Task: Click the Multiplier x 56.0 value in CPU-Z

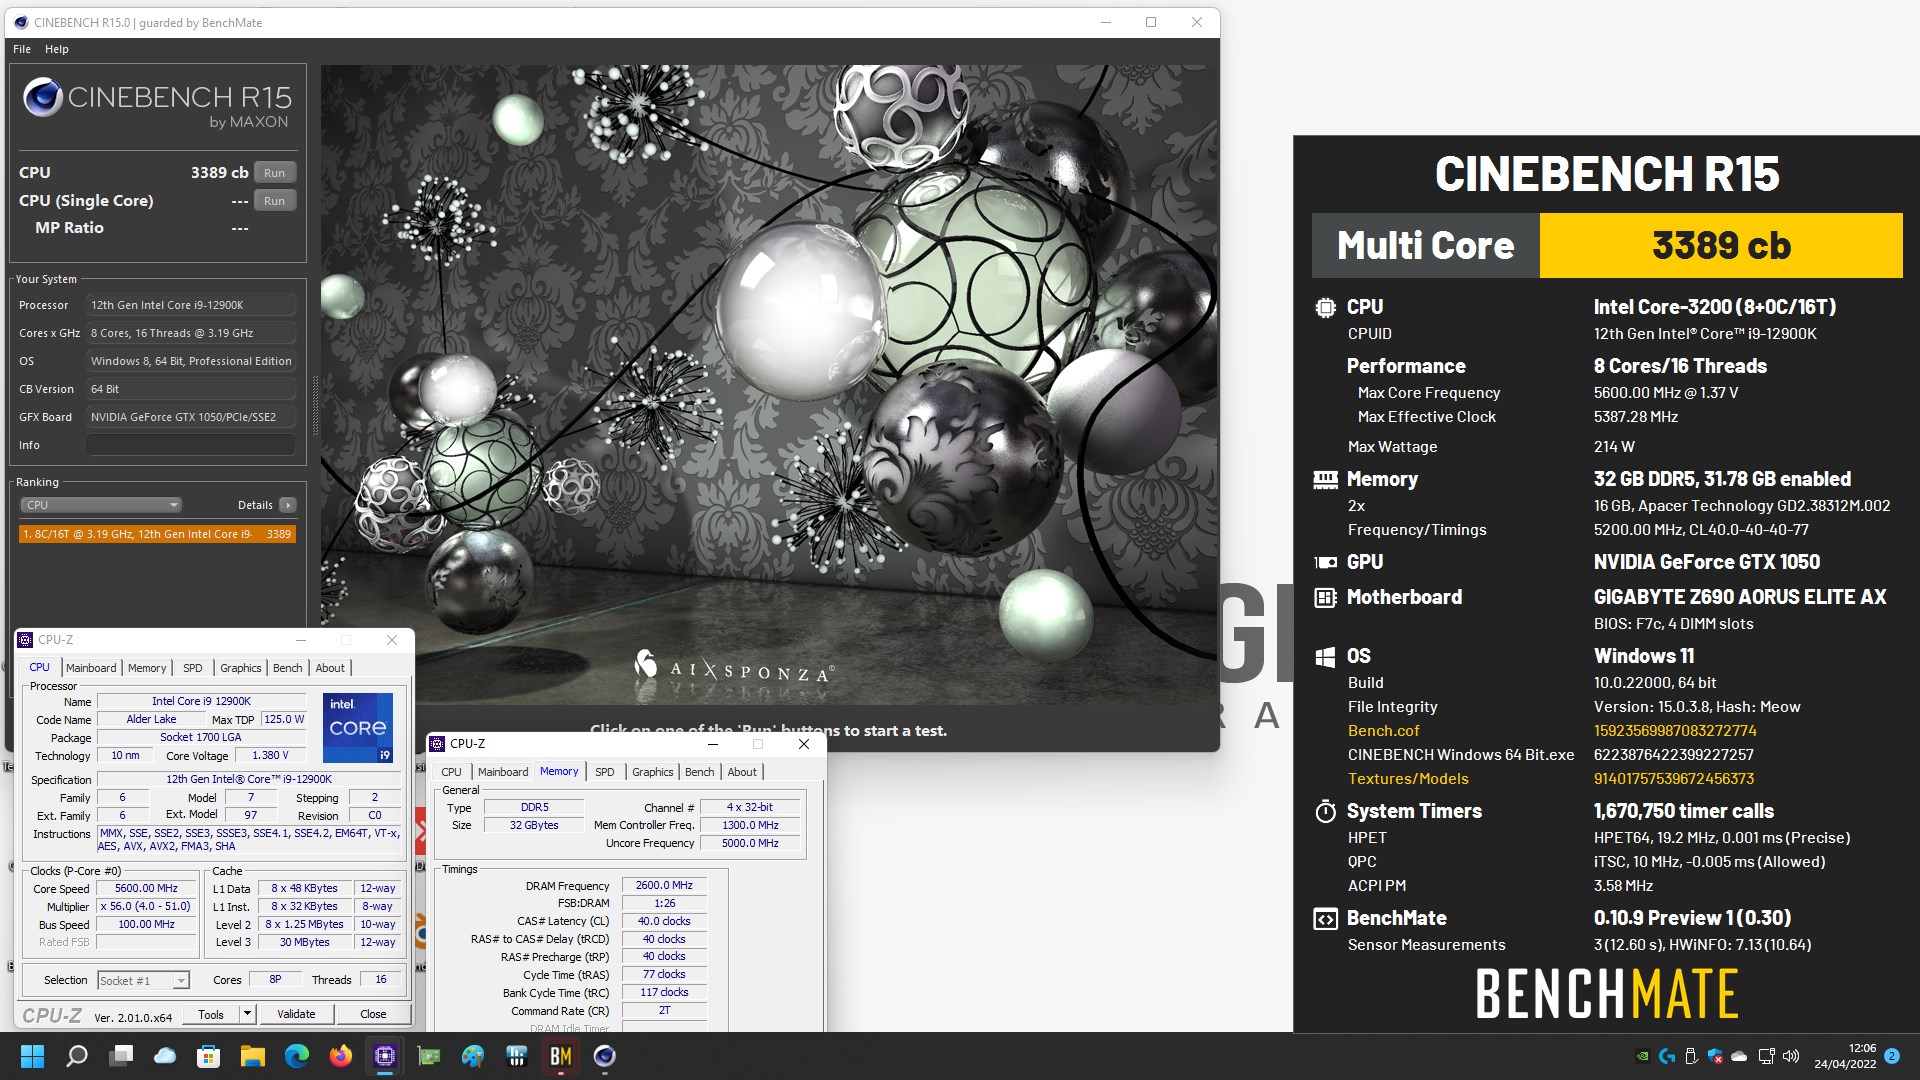Action: coord(146,906)
